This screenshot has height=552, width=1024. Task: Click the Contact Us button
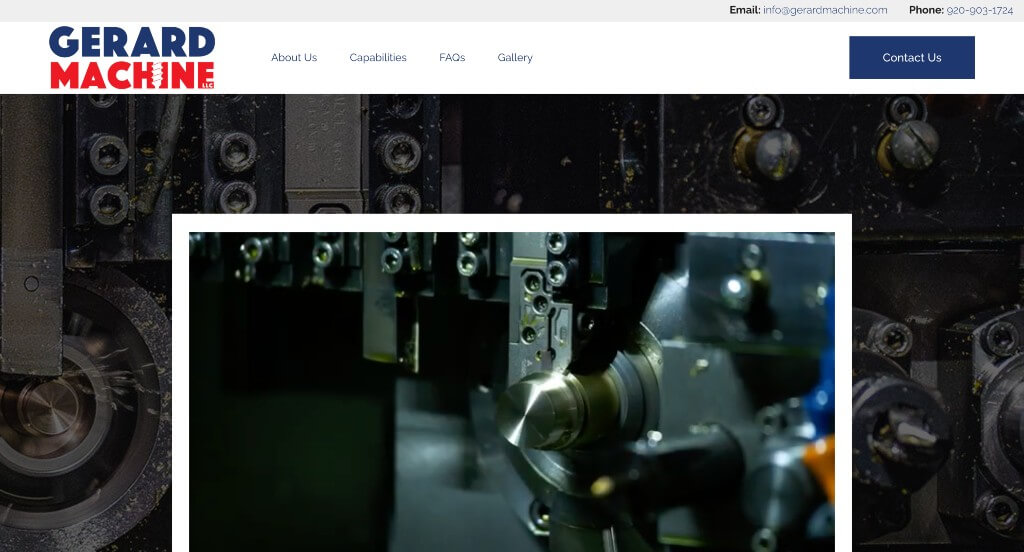pyautogui.click(x=912, y=57)
